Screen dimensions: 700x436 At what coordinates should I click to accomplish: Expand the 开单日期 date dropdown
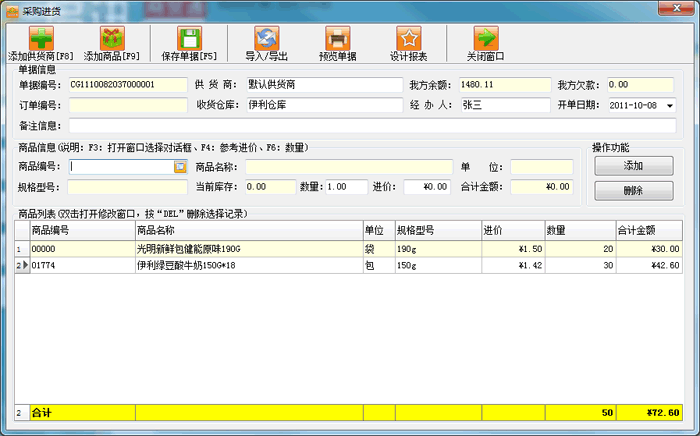(668, 105)
